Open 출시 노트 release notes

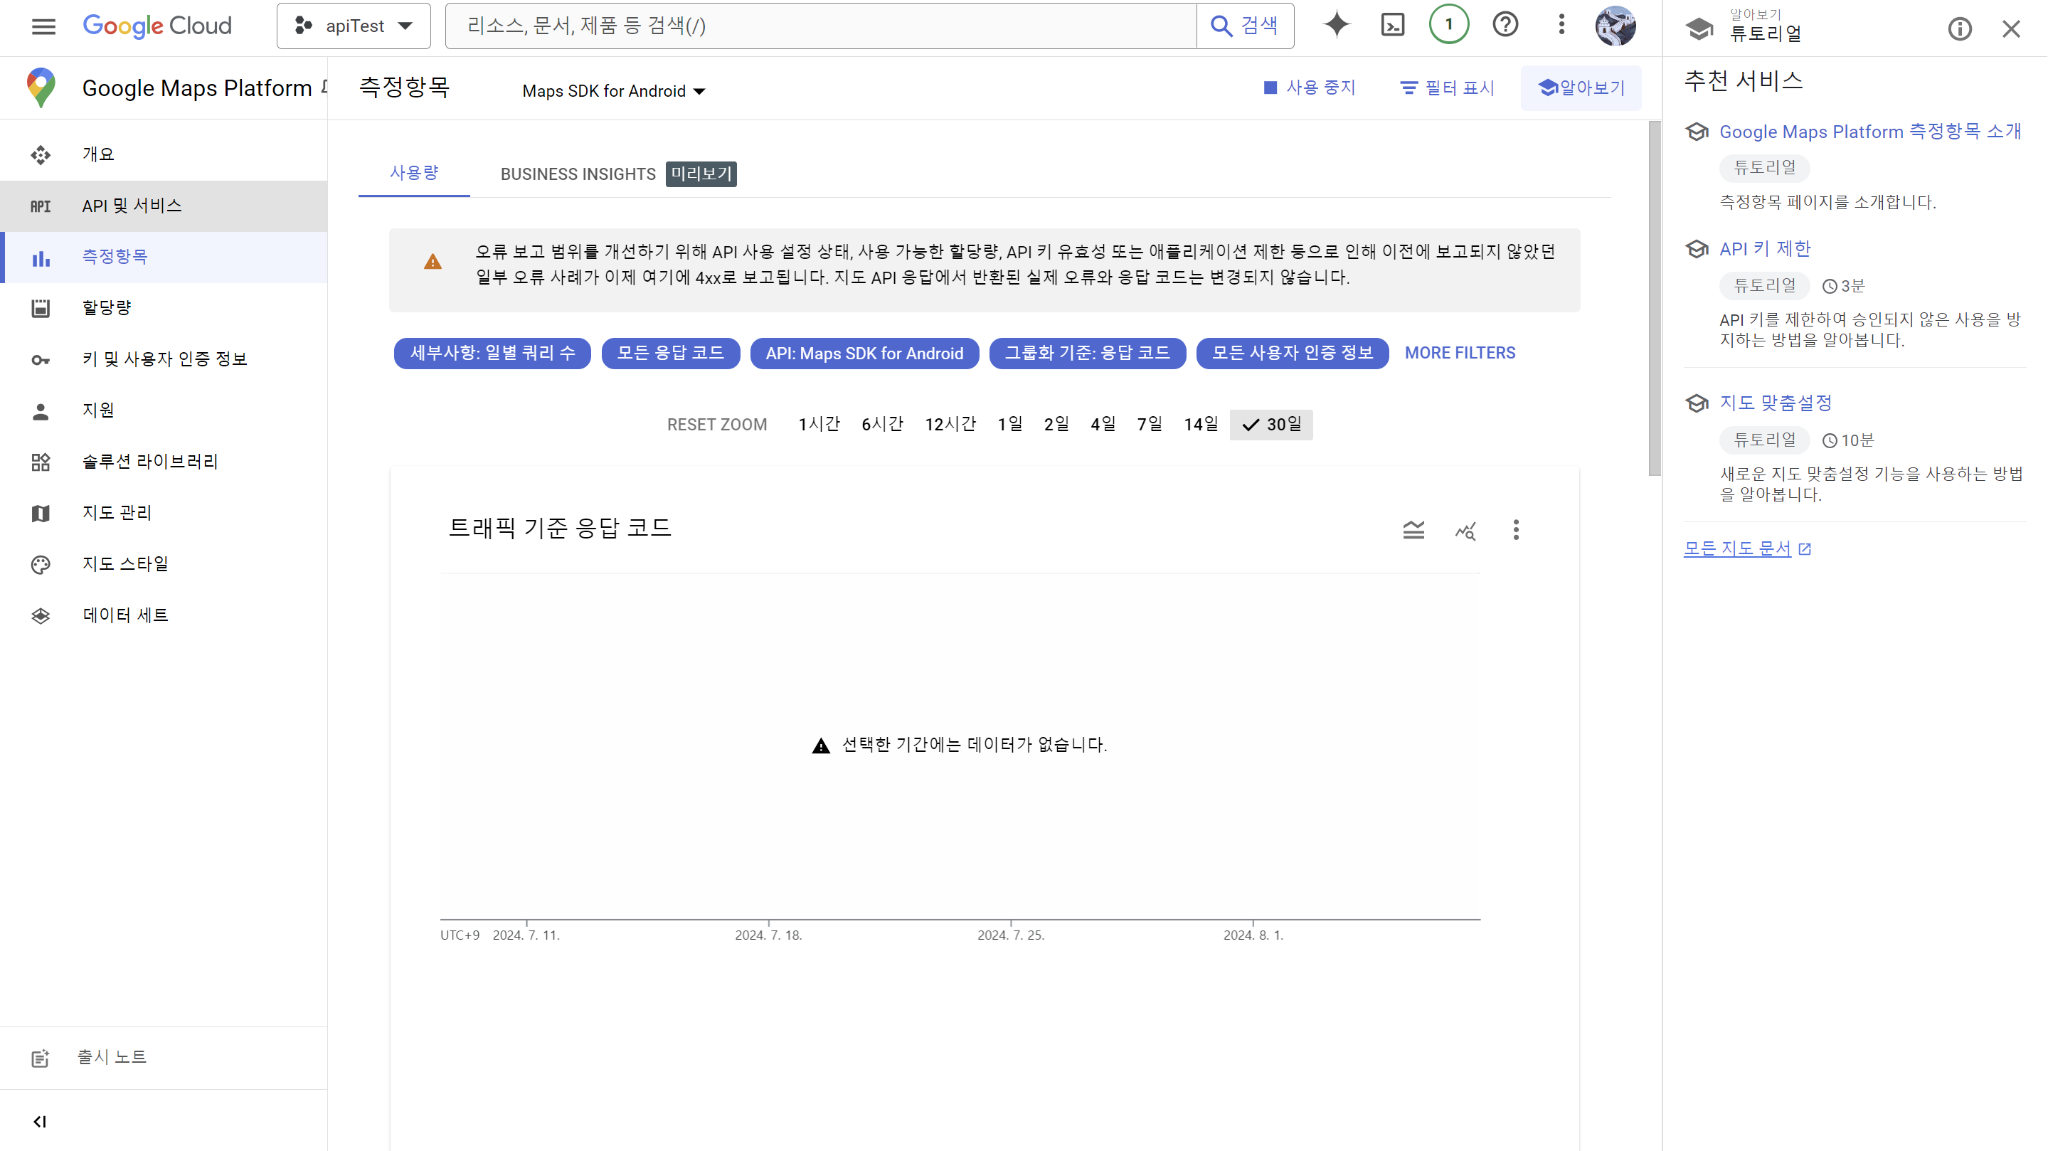[163, 1058]
